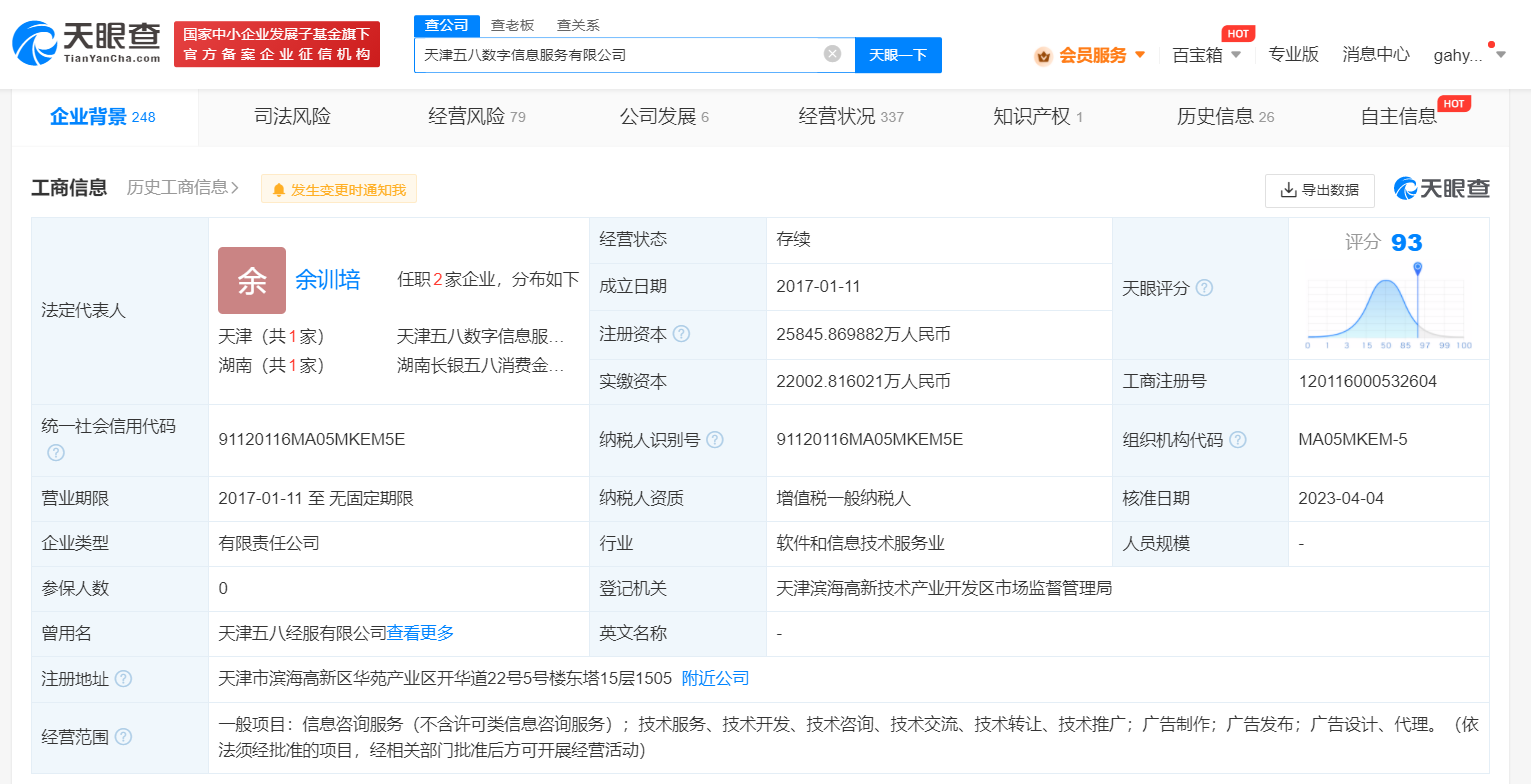Viewport: 1531px width, 784px height.
Task: Open the 自主信息 tab
Action: tap(1398, 117)
